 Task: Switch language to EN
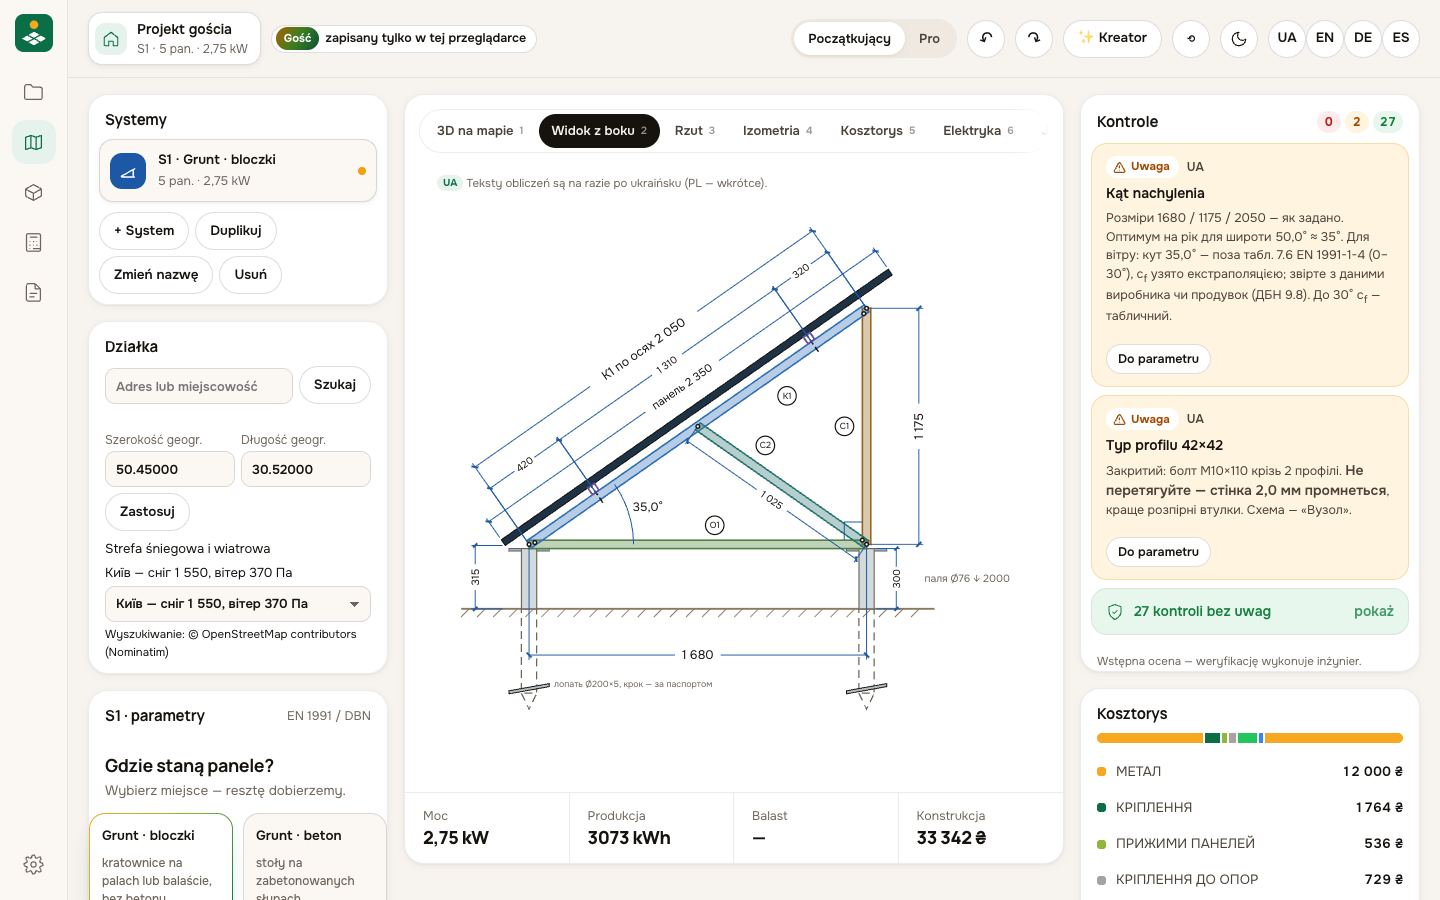tap(1325, 38)
